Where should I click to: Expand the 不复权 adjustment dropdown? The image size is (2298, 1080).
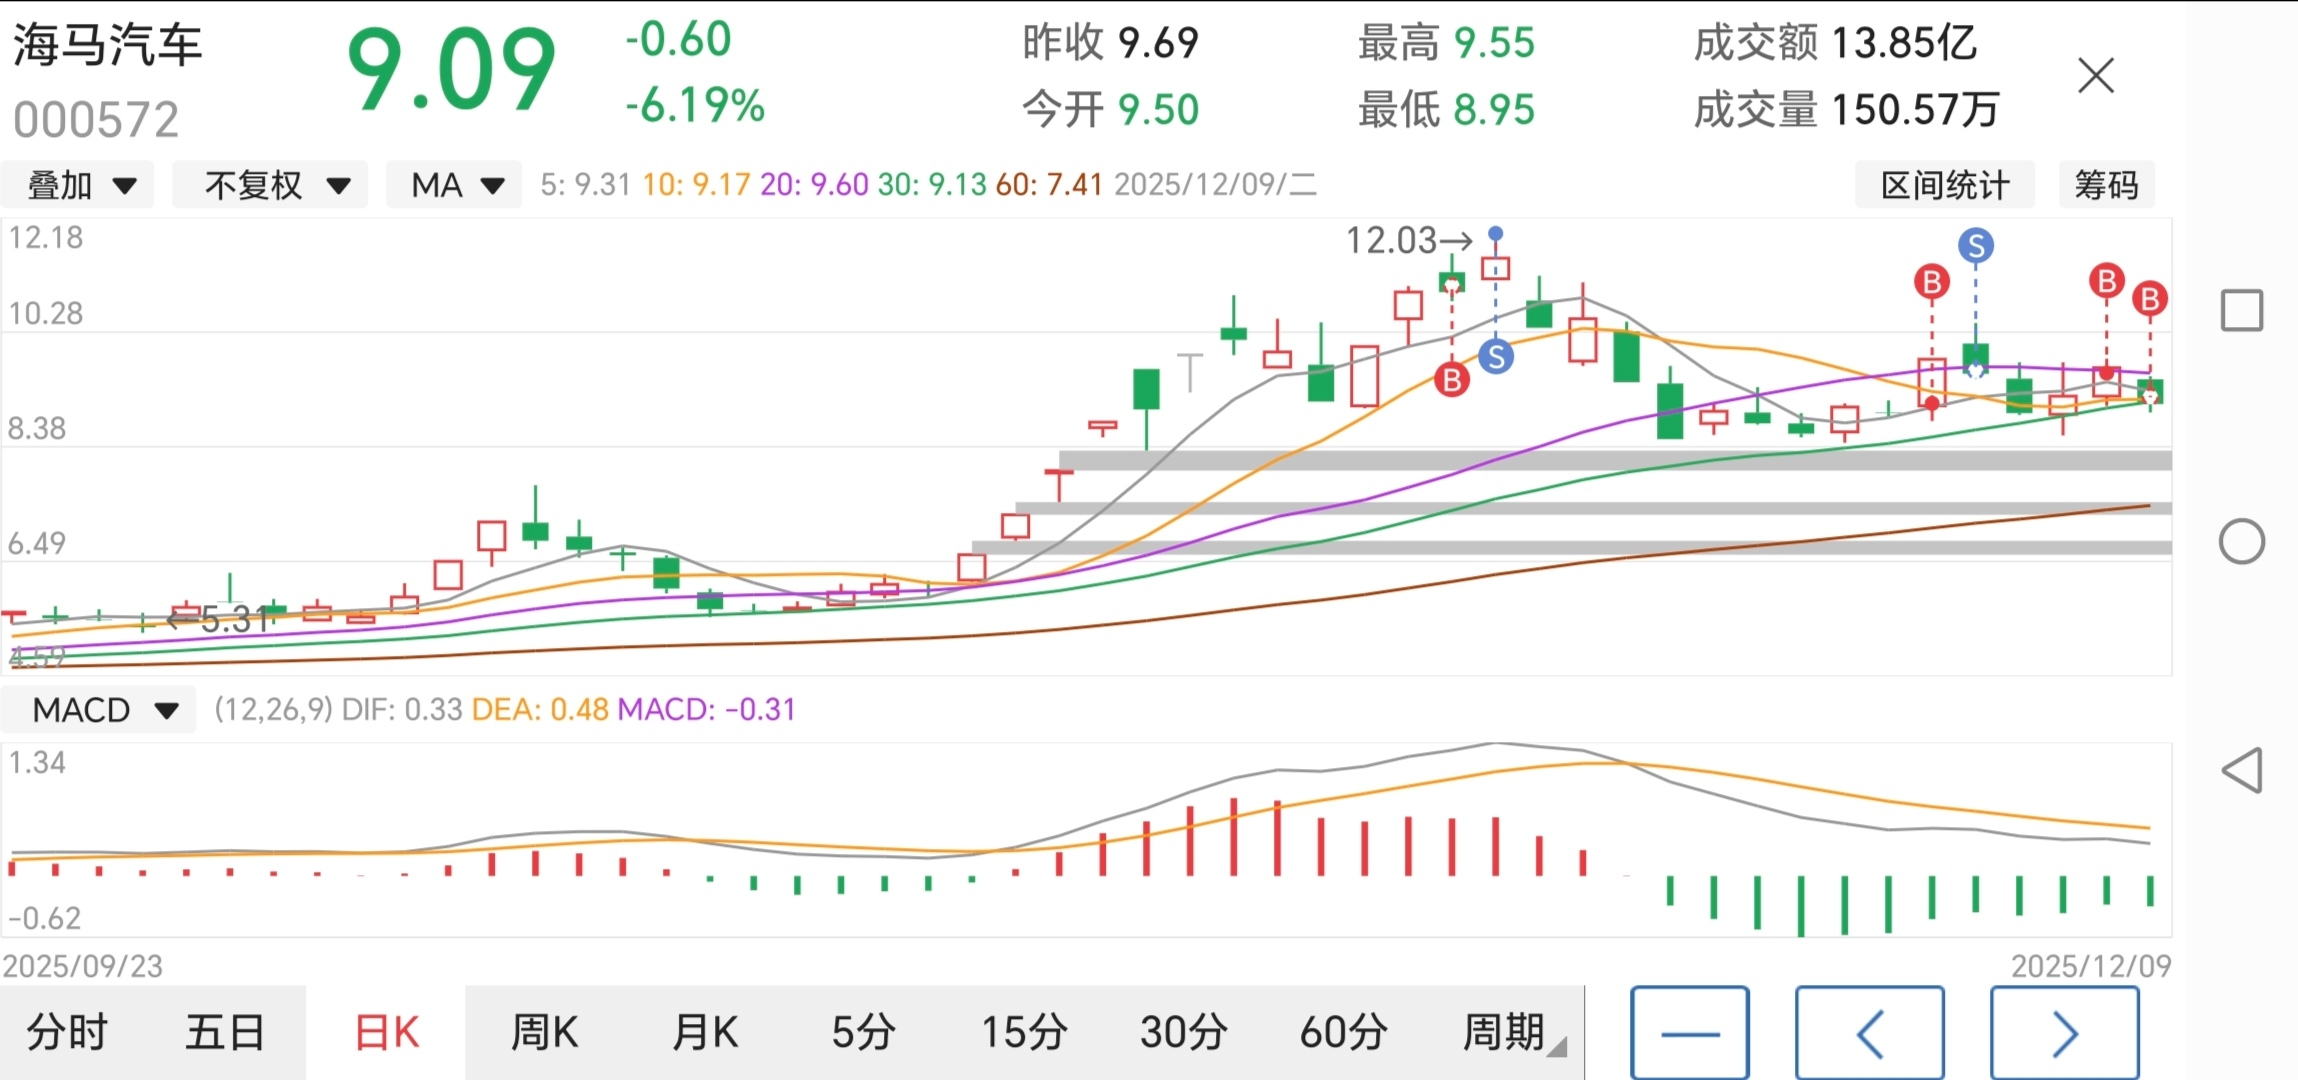point(272,185)
